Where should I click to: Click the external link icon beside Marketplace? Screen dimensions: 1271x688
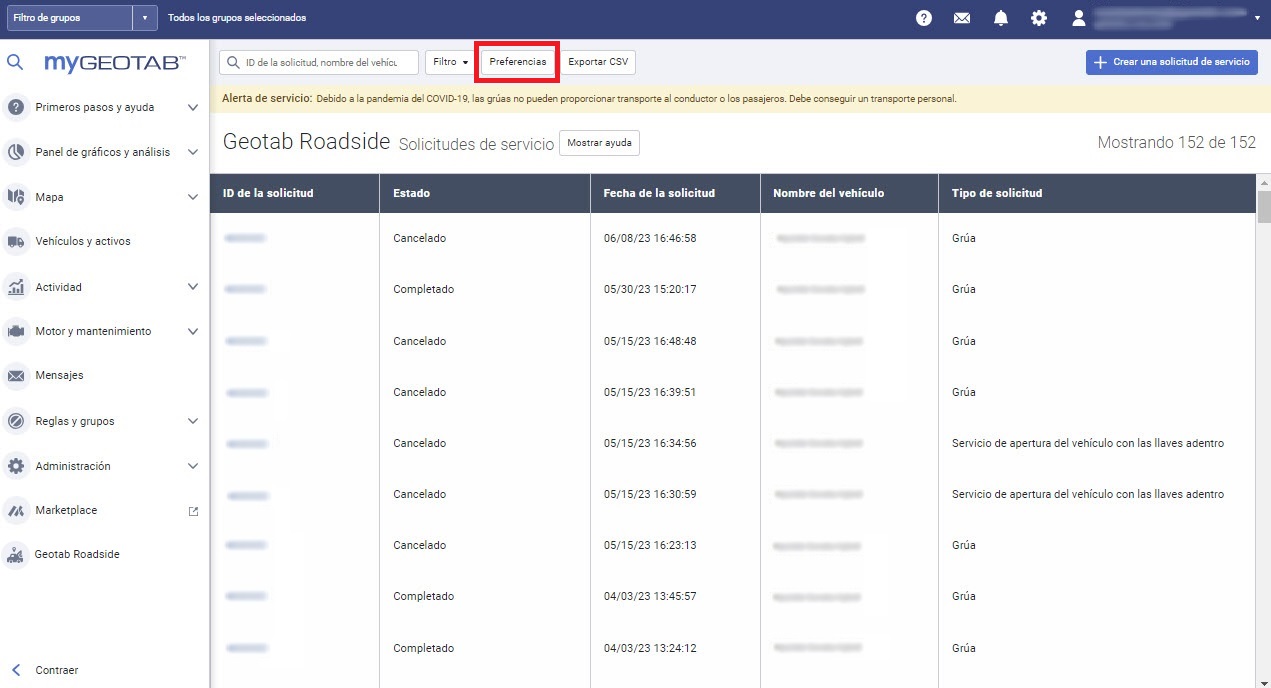194,511
